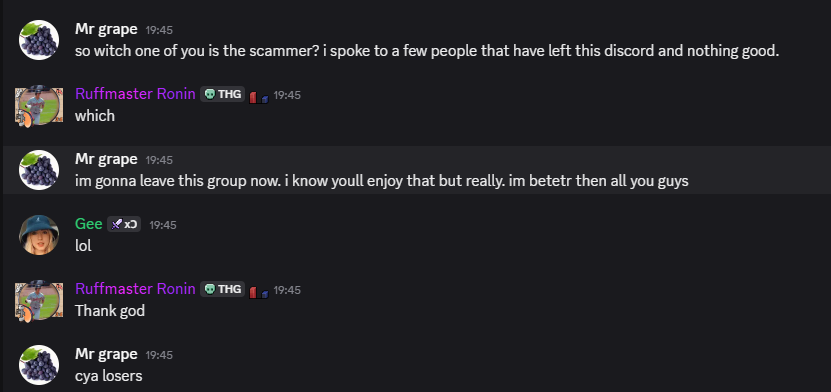
Task: Click the role icon after THG above "Thank god"
Action: (x=259, y=292)
